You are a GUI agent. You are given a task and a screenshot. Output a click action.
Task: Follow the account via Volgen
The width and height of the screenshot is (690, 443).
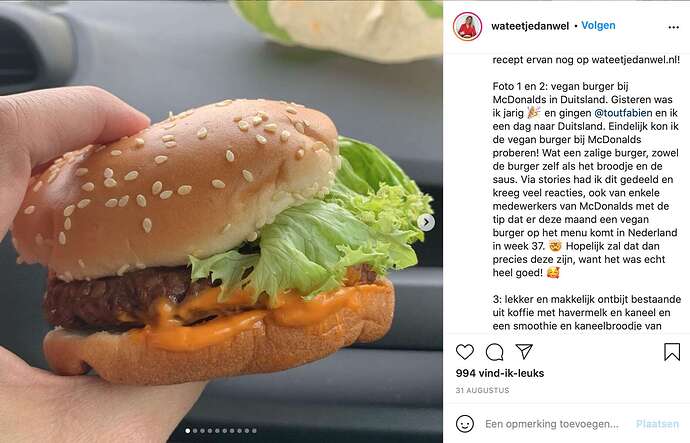click(x=598, y=26)
